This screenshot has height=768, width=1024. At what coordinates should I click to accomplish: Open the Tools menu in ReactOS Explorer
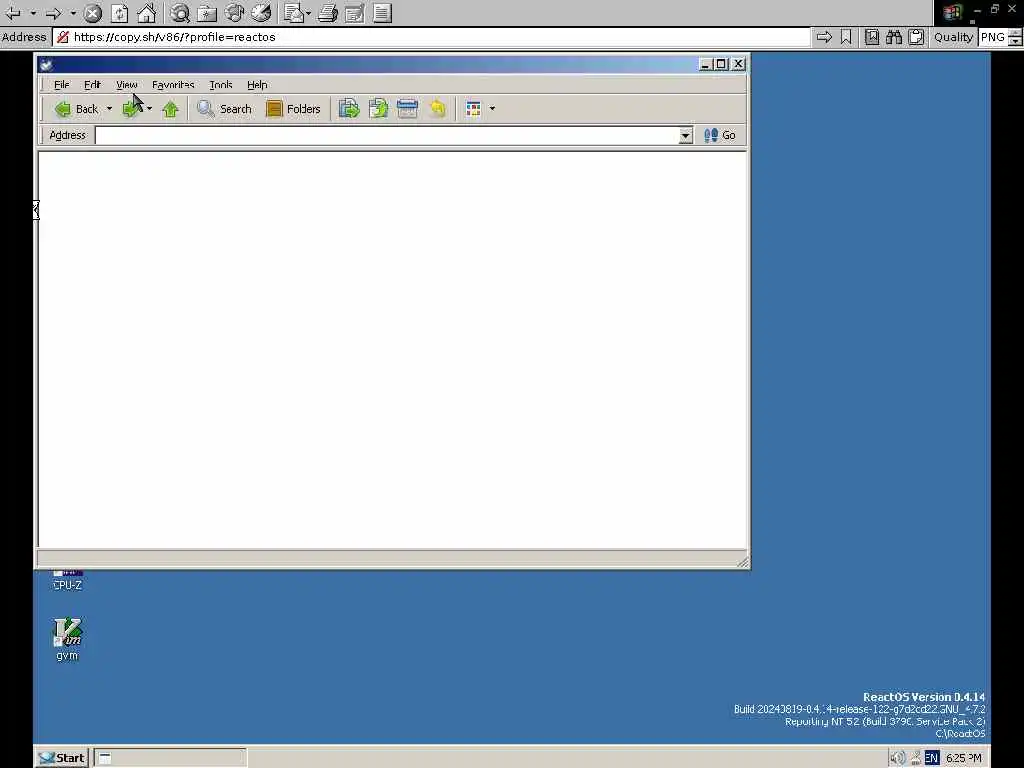(221, 84)
